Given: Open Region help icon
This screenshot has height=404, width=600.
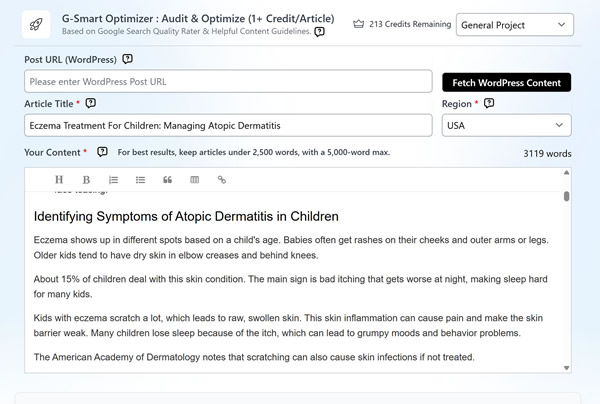Looking at the screenshot, I should 489,103.
